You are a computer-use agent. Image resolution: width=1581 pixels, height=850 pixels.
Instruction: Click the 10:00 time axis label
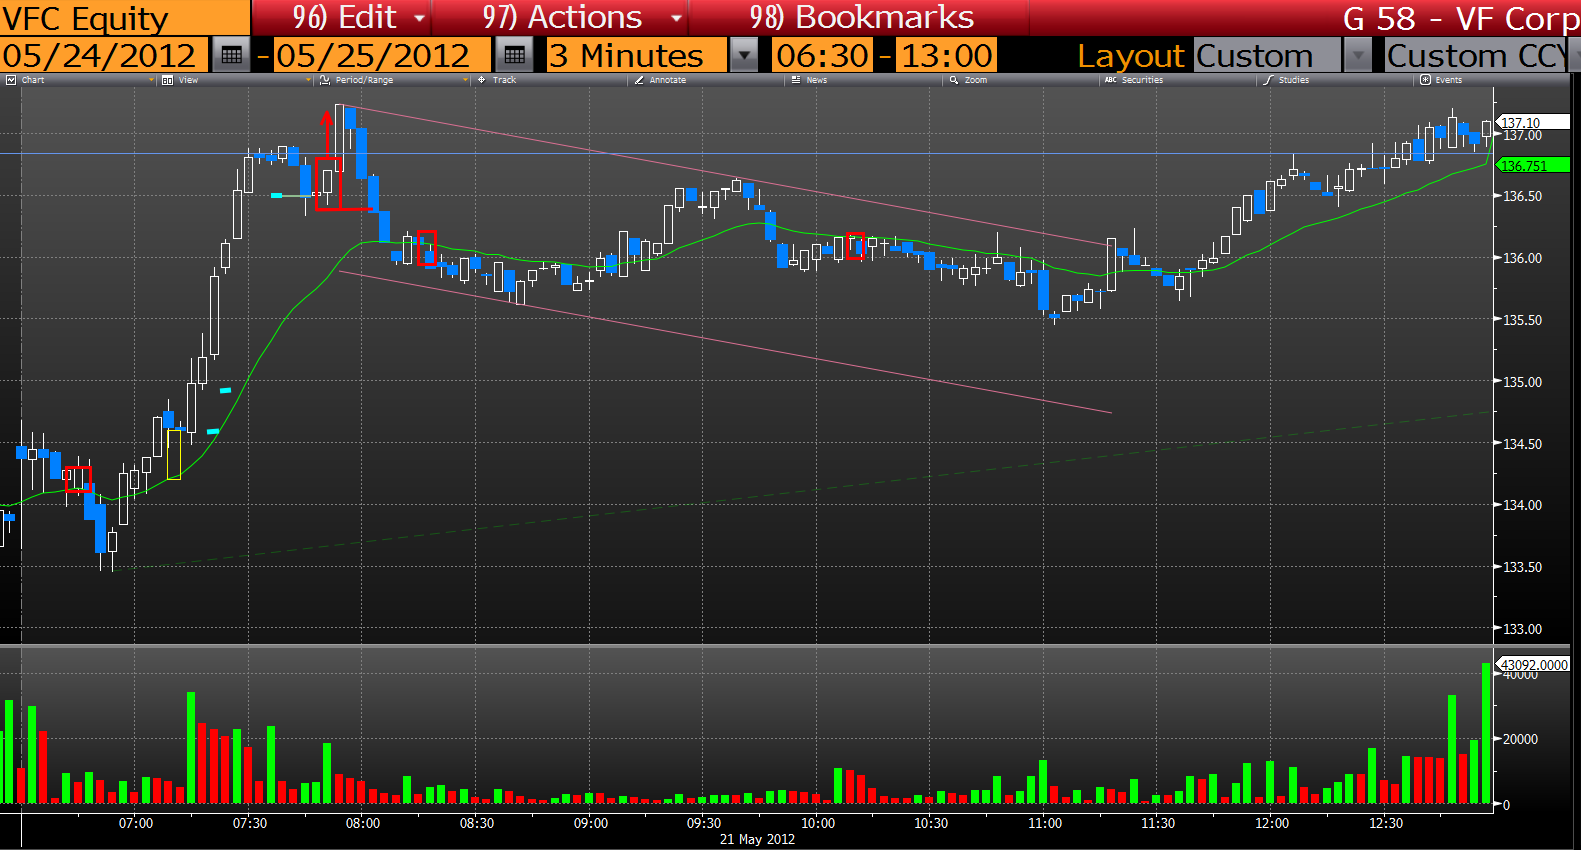[818, 823]
